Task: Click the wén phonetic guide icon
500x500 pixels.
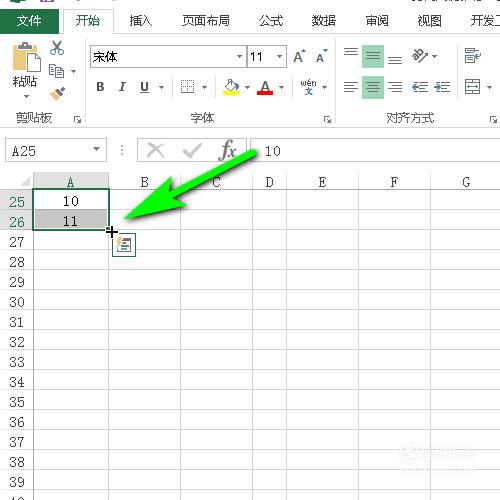Action: [x=308, y=87]
